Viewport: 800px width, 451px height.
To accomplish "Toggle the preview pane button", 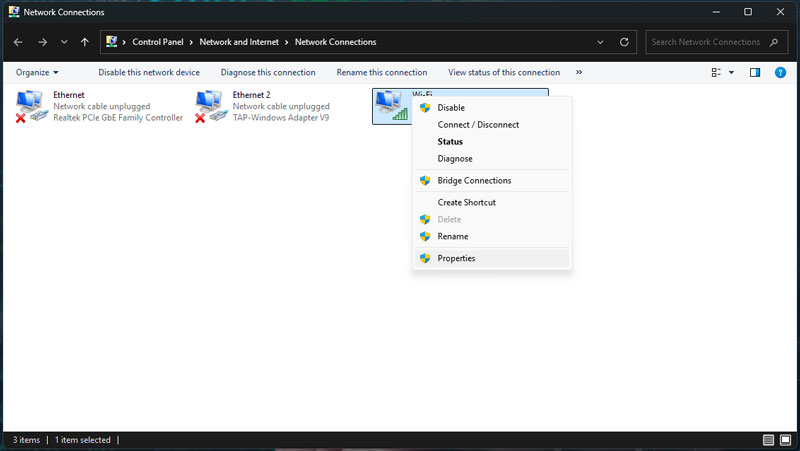I will tap(755, 72).
